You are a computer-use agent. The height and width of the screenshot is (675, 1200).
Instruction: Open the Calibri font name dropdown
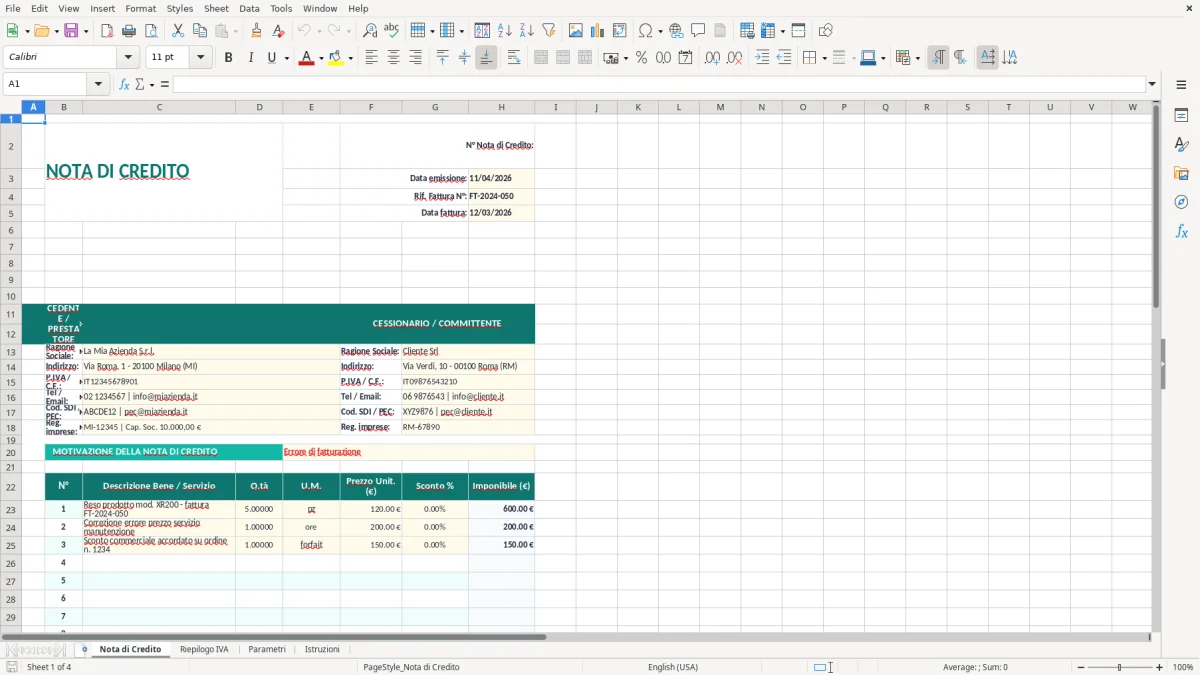coord(127,58)
